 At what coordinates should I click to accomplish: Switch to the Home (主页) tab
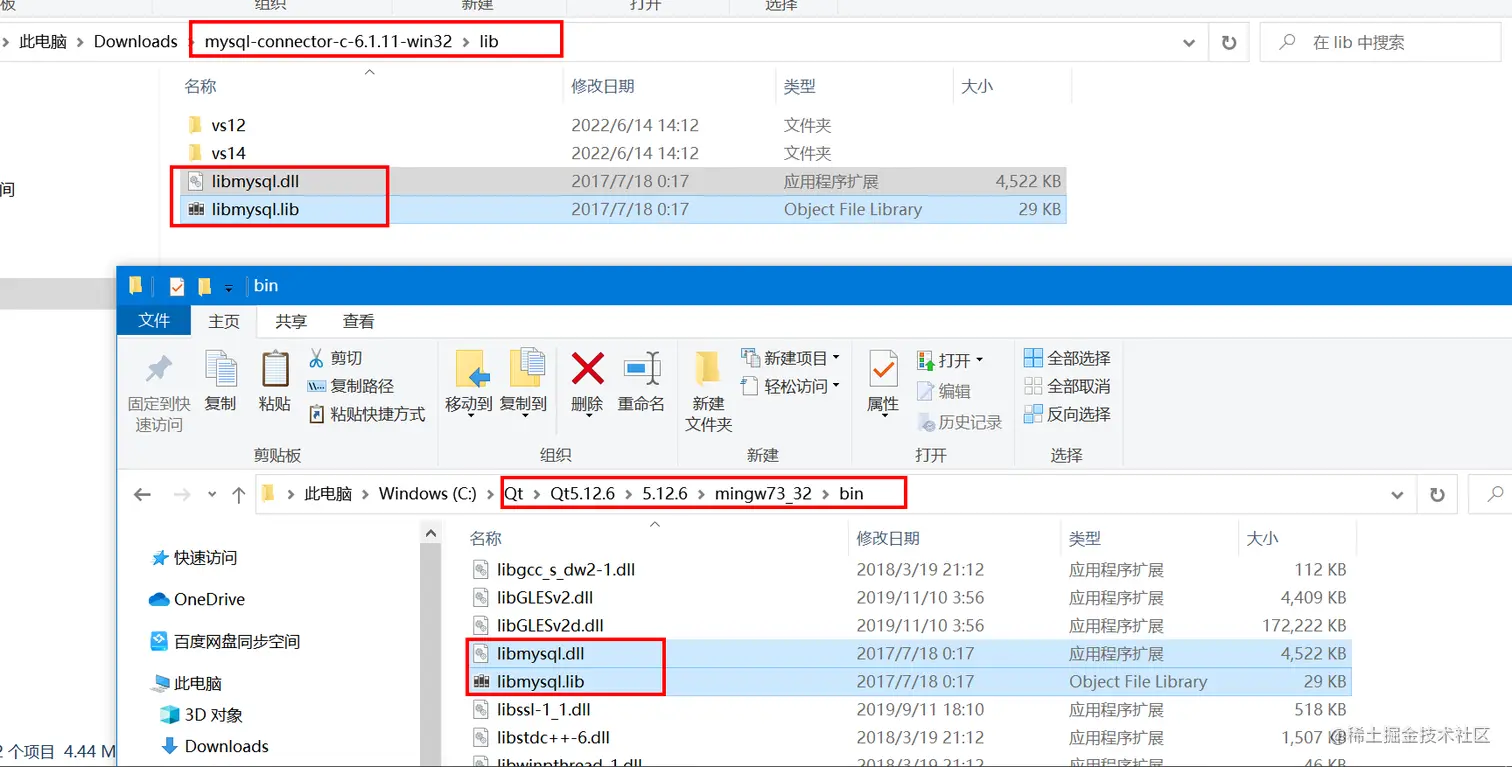click(x=224, y=321)
